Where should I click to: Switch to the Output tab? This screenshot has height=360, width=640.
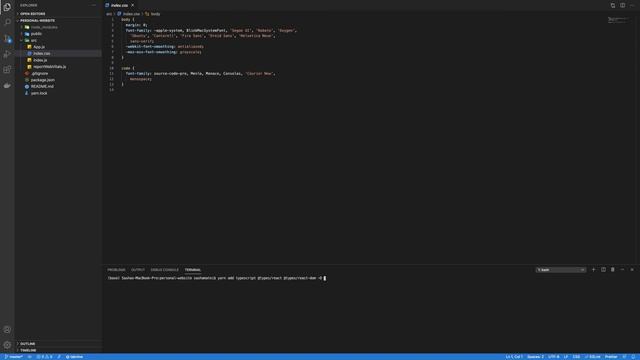point(138,270)
